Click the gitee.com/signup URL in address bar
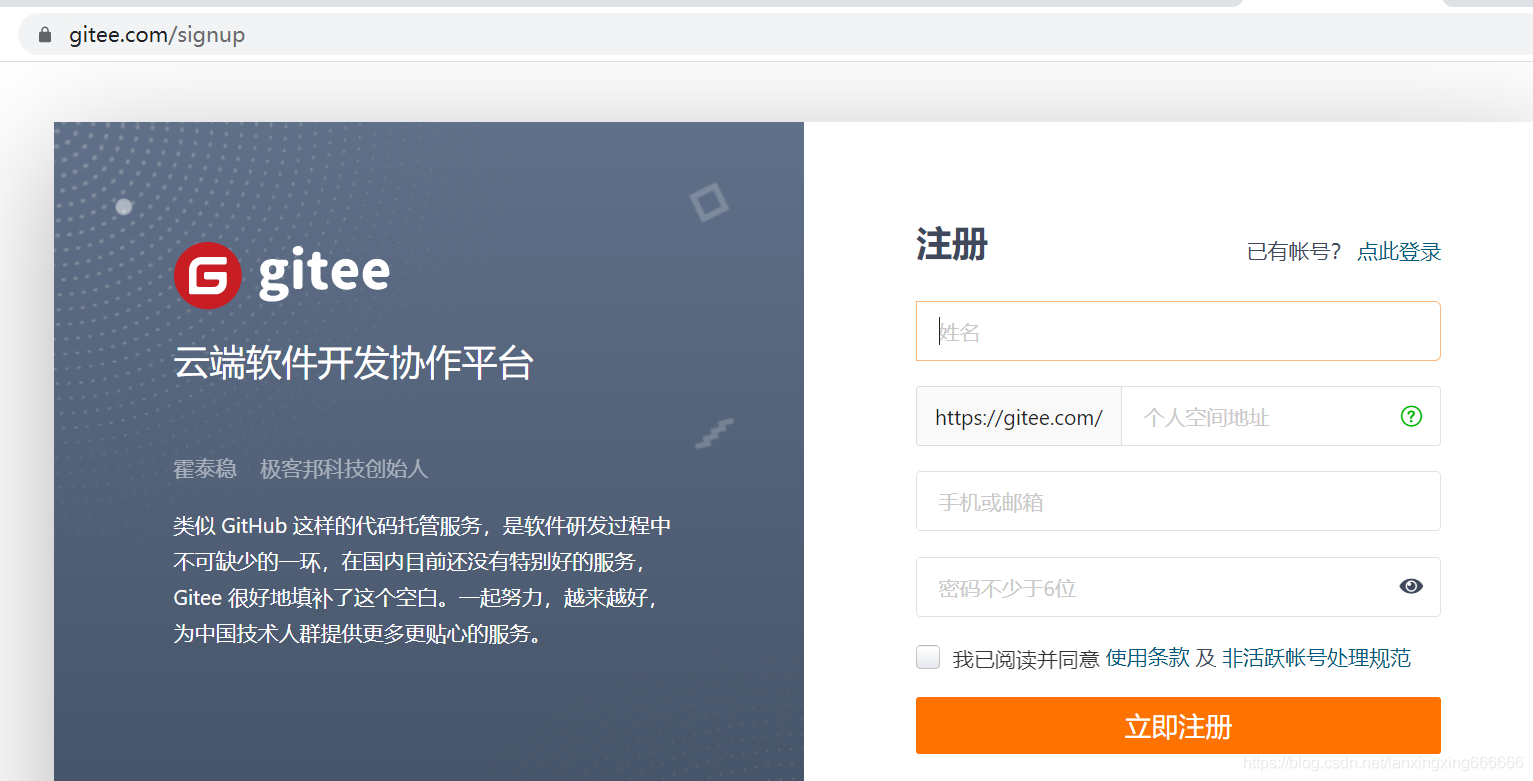This screenshot has width=1533, height=781. 157,35
